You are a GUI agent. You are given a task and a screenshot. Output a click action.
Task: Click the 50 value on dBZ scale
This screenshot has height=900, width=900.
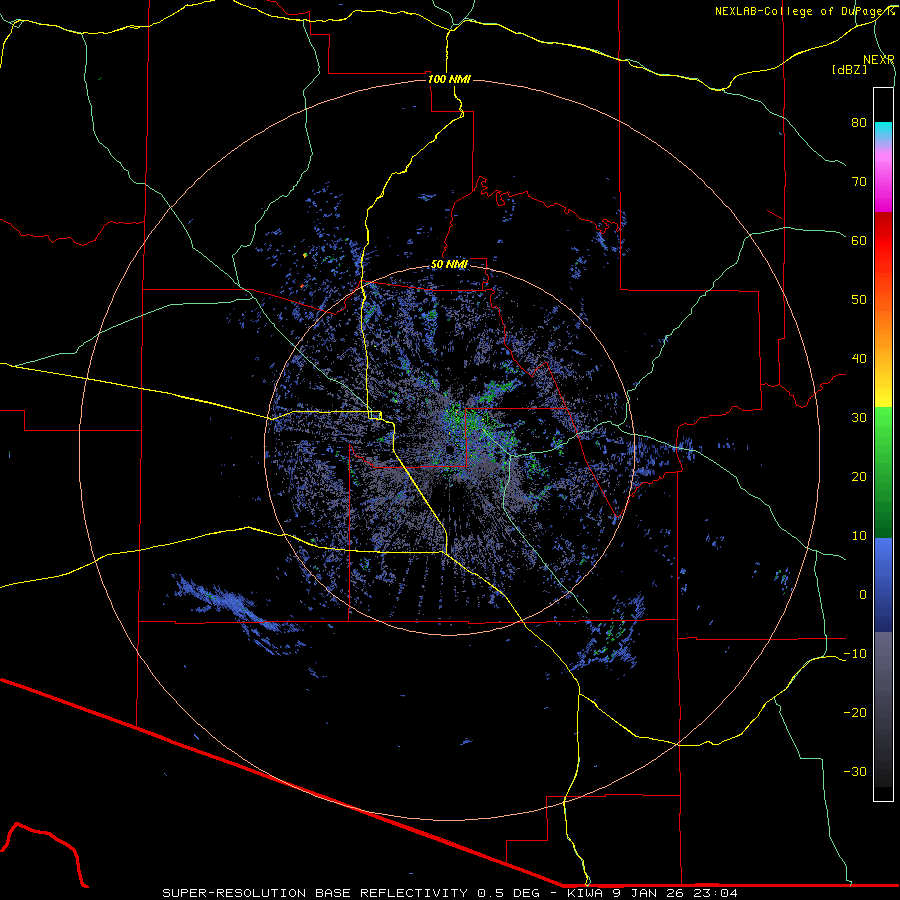pos(859,300)
